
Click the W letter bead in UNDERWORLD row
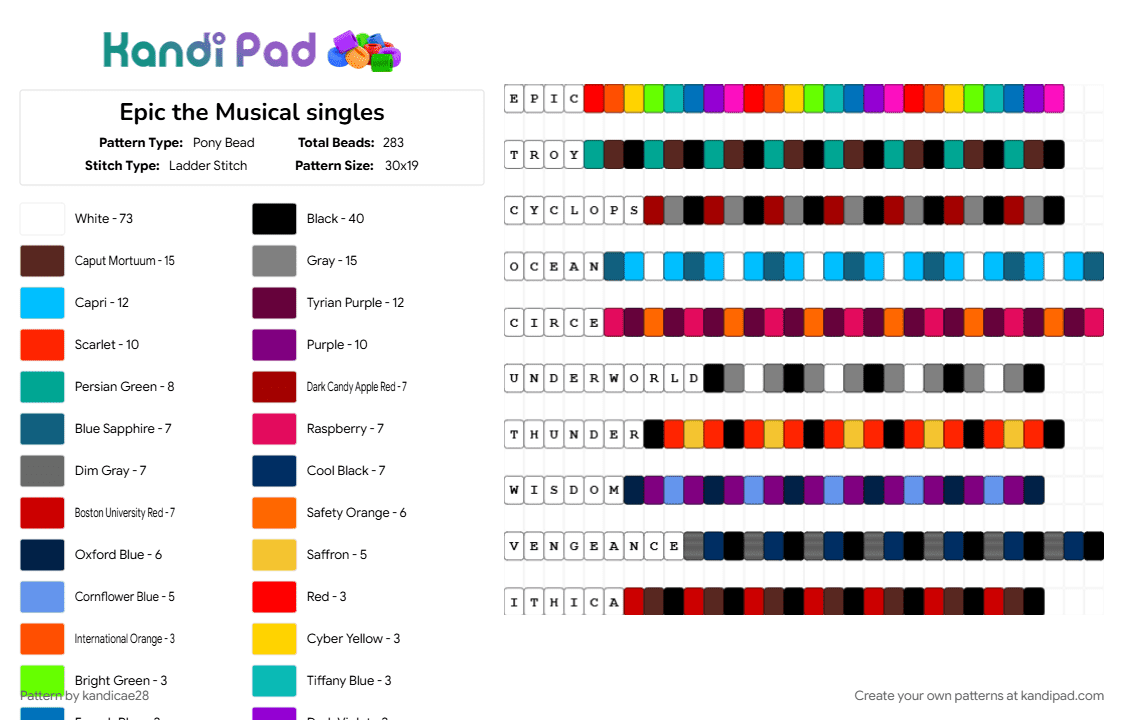(614, 379)
